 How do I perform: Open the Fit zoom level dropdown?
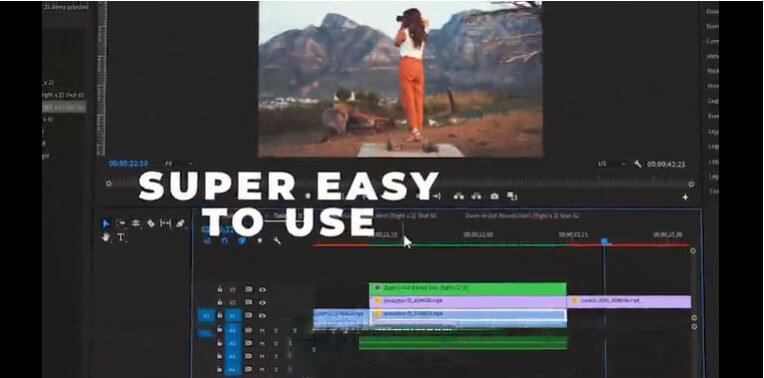coord(179,164)
